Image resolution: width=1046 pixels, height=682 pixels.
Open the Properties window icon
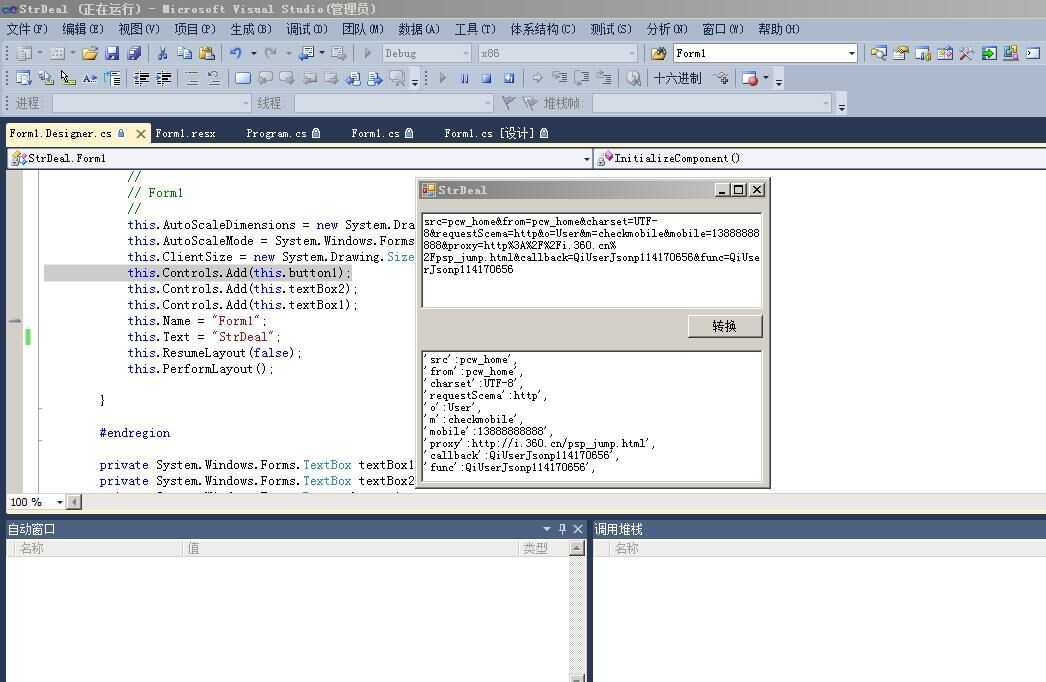(x=901, y=53)
